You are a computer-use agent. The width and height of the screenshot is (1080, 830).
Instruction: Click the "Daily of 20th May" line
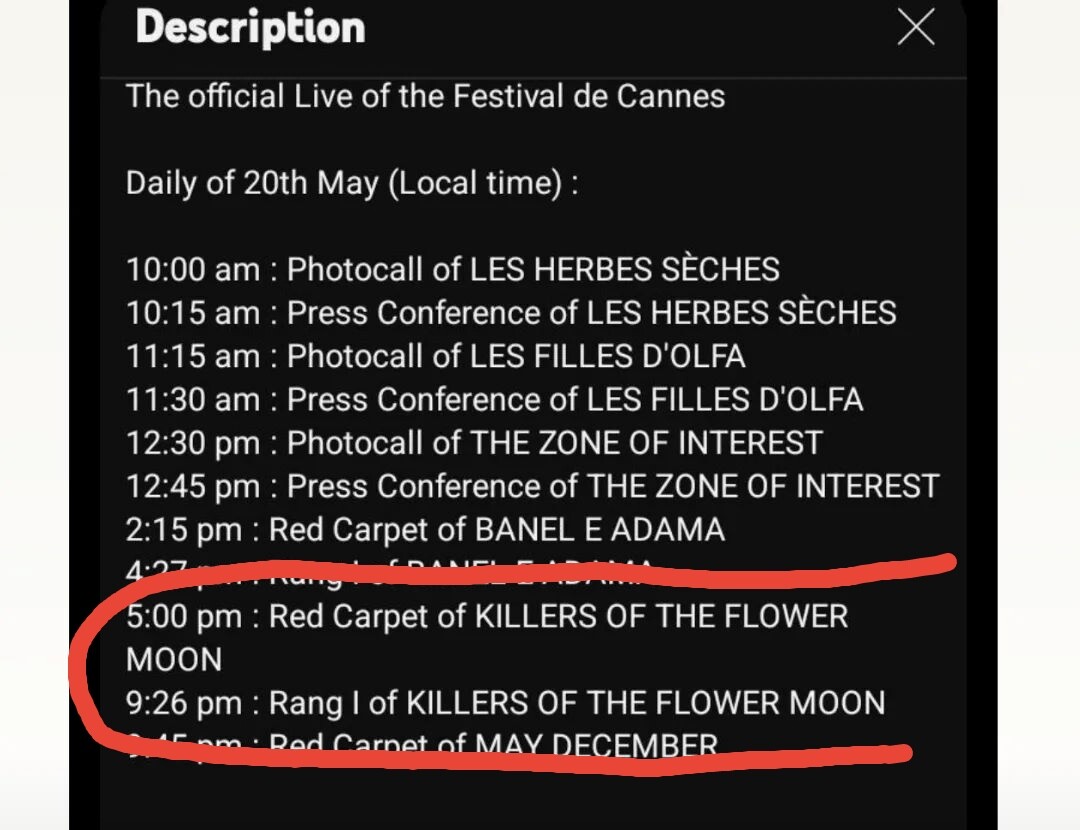[351, 184]
